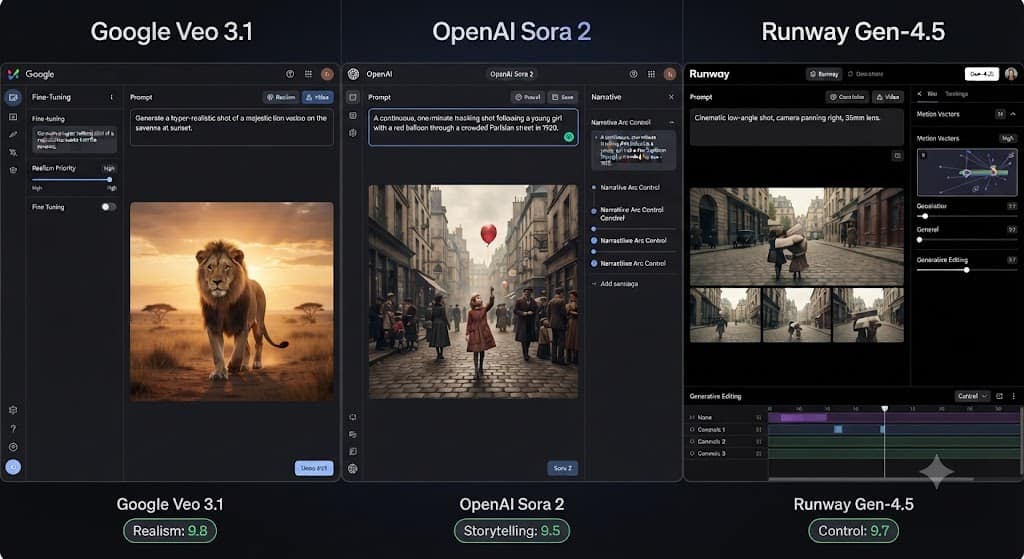Toggle the None track radio in timeline
1024x559 pixels.
pyautogui.click(x=692, y=417)
